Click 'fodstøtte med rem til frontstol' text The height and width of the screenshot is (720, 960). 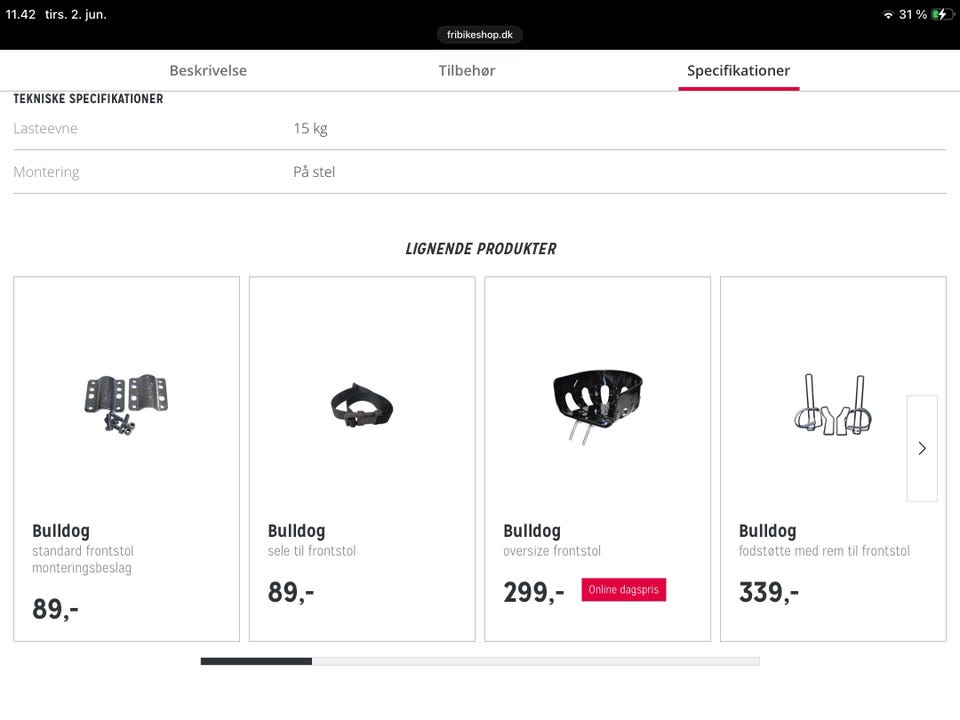coord(824,551)
